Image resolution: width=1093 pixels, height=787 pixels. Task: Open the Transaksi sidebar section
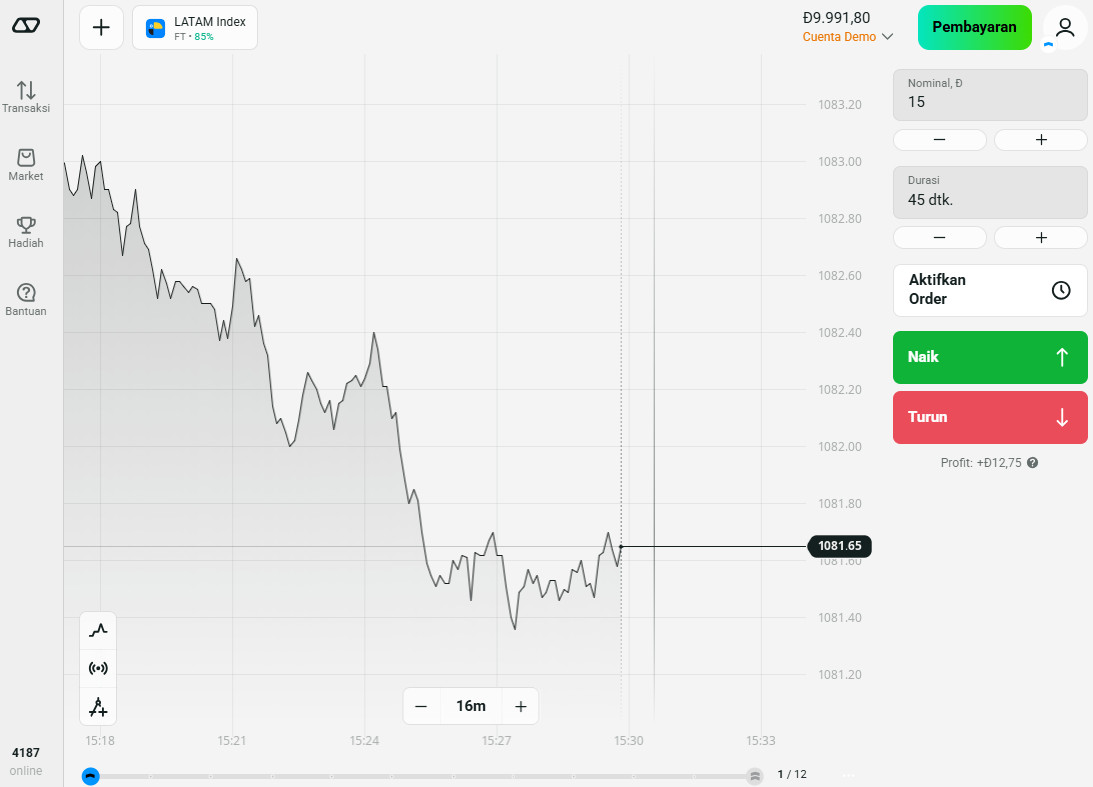[x=26, y=96]
